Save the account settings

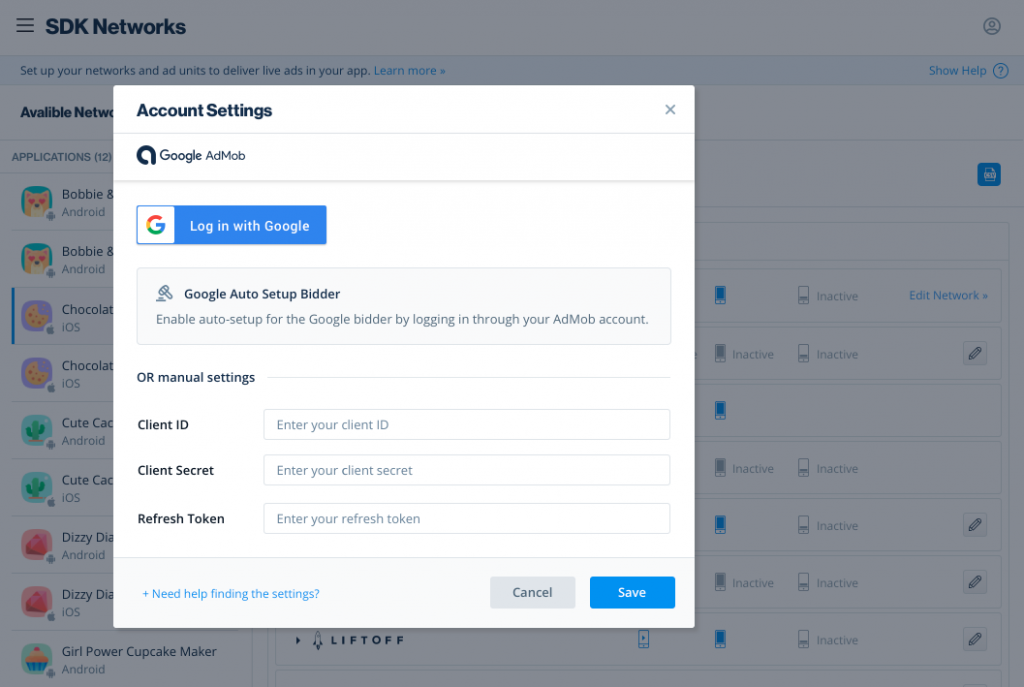[632, 592]
